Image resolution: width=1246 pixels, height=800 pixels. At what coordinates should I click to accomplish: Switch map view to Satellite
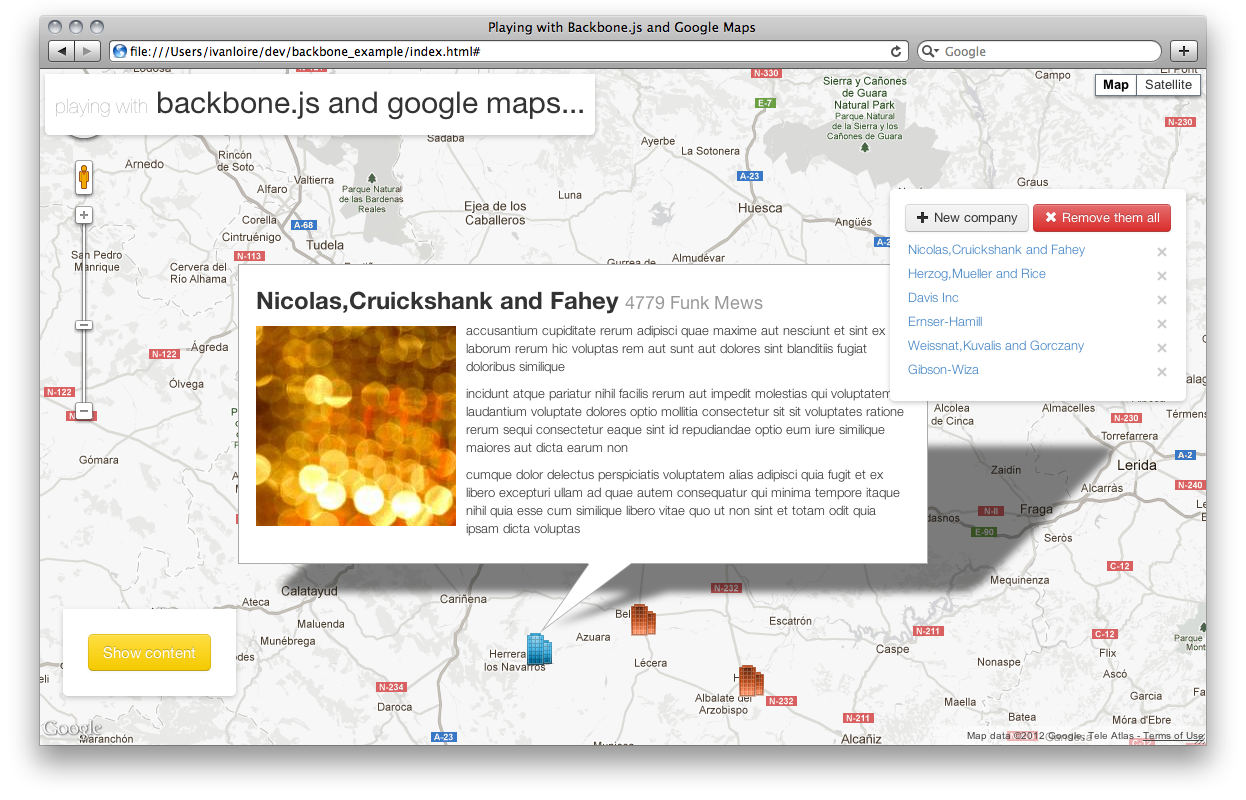pyautogui.click(x=1168, y=85)
